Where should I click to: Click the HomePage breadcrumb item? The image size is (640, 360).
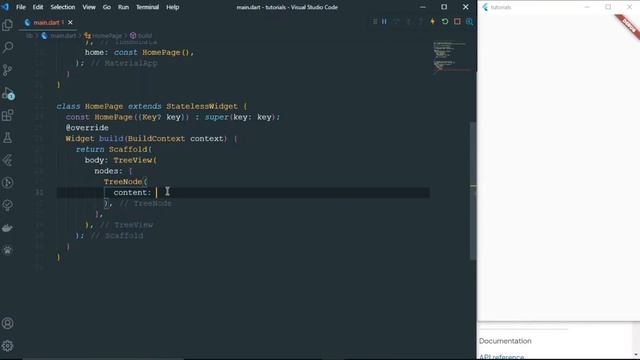(103, 36)
